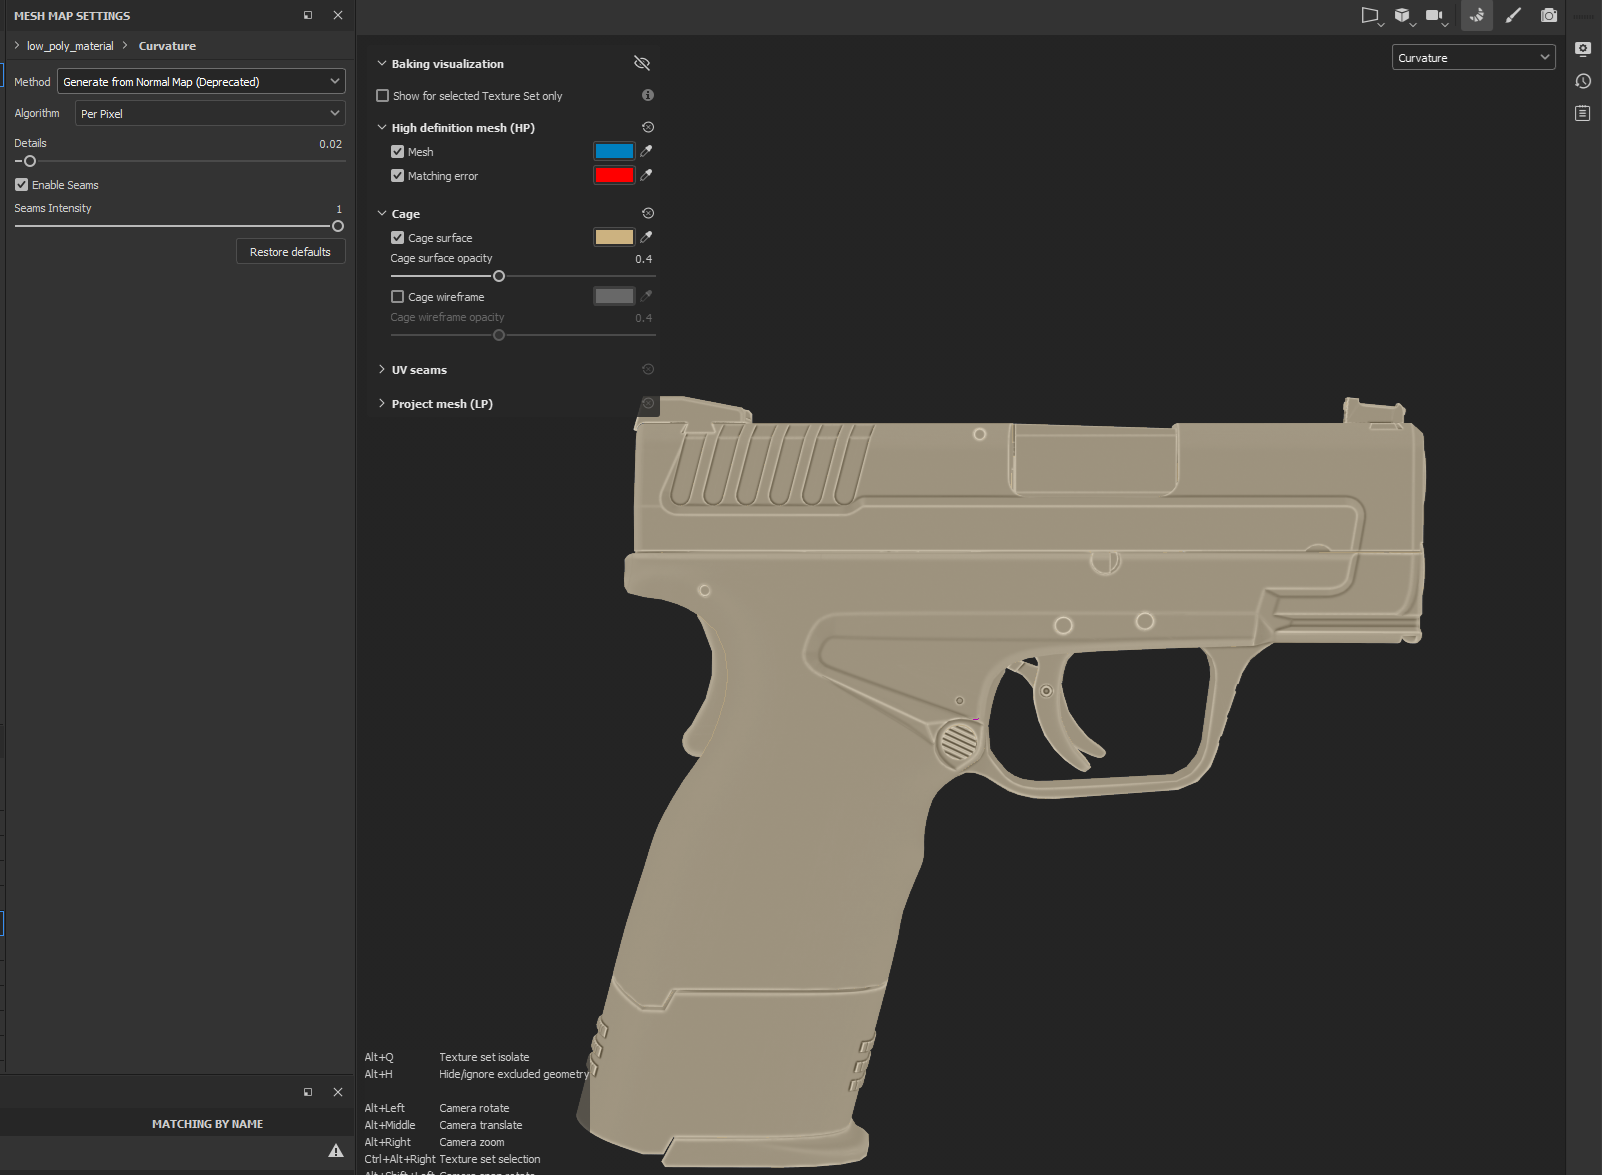Enable the Cage wireframe checkbox
The image size is (1602, 1175).
pos(397,297)
